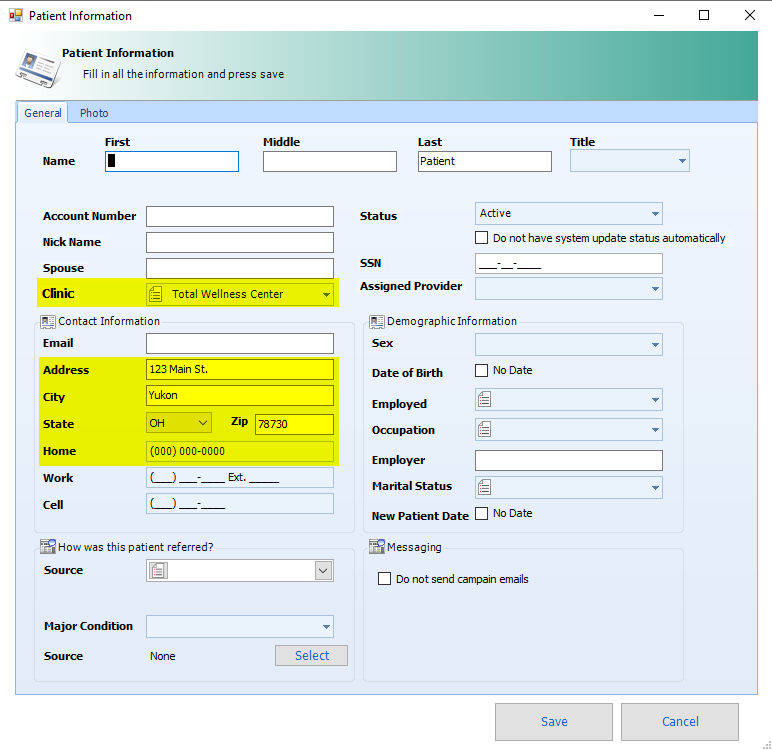Click the list icon in Marital Status field
This screenshot has width=772, height=750.
click(x=484, y=488)
